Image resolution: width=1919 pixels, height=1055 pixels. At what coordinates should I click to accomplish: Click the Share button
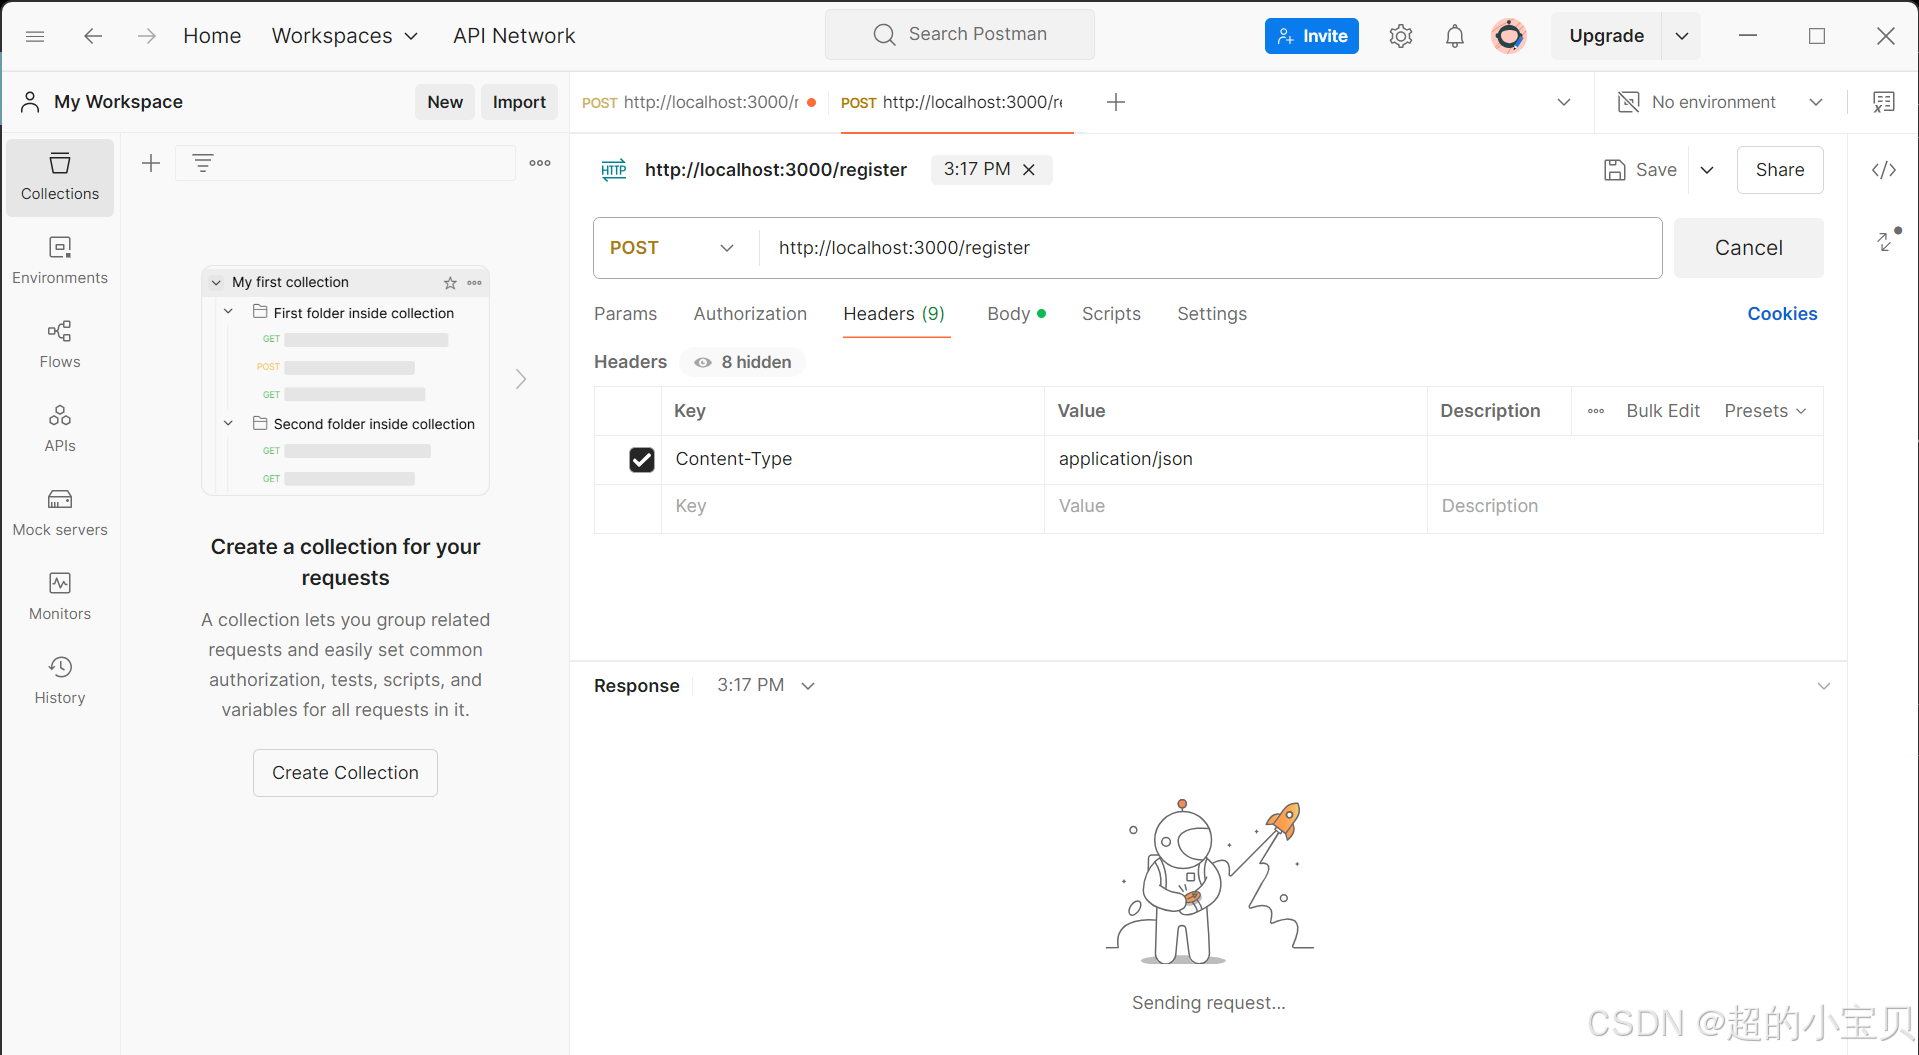[x=1780, y=170]
